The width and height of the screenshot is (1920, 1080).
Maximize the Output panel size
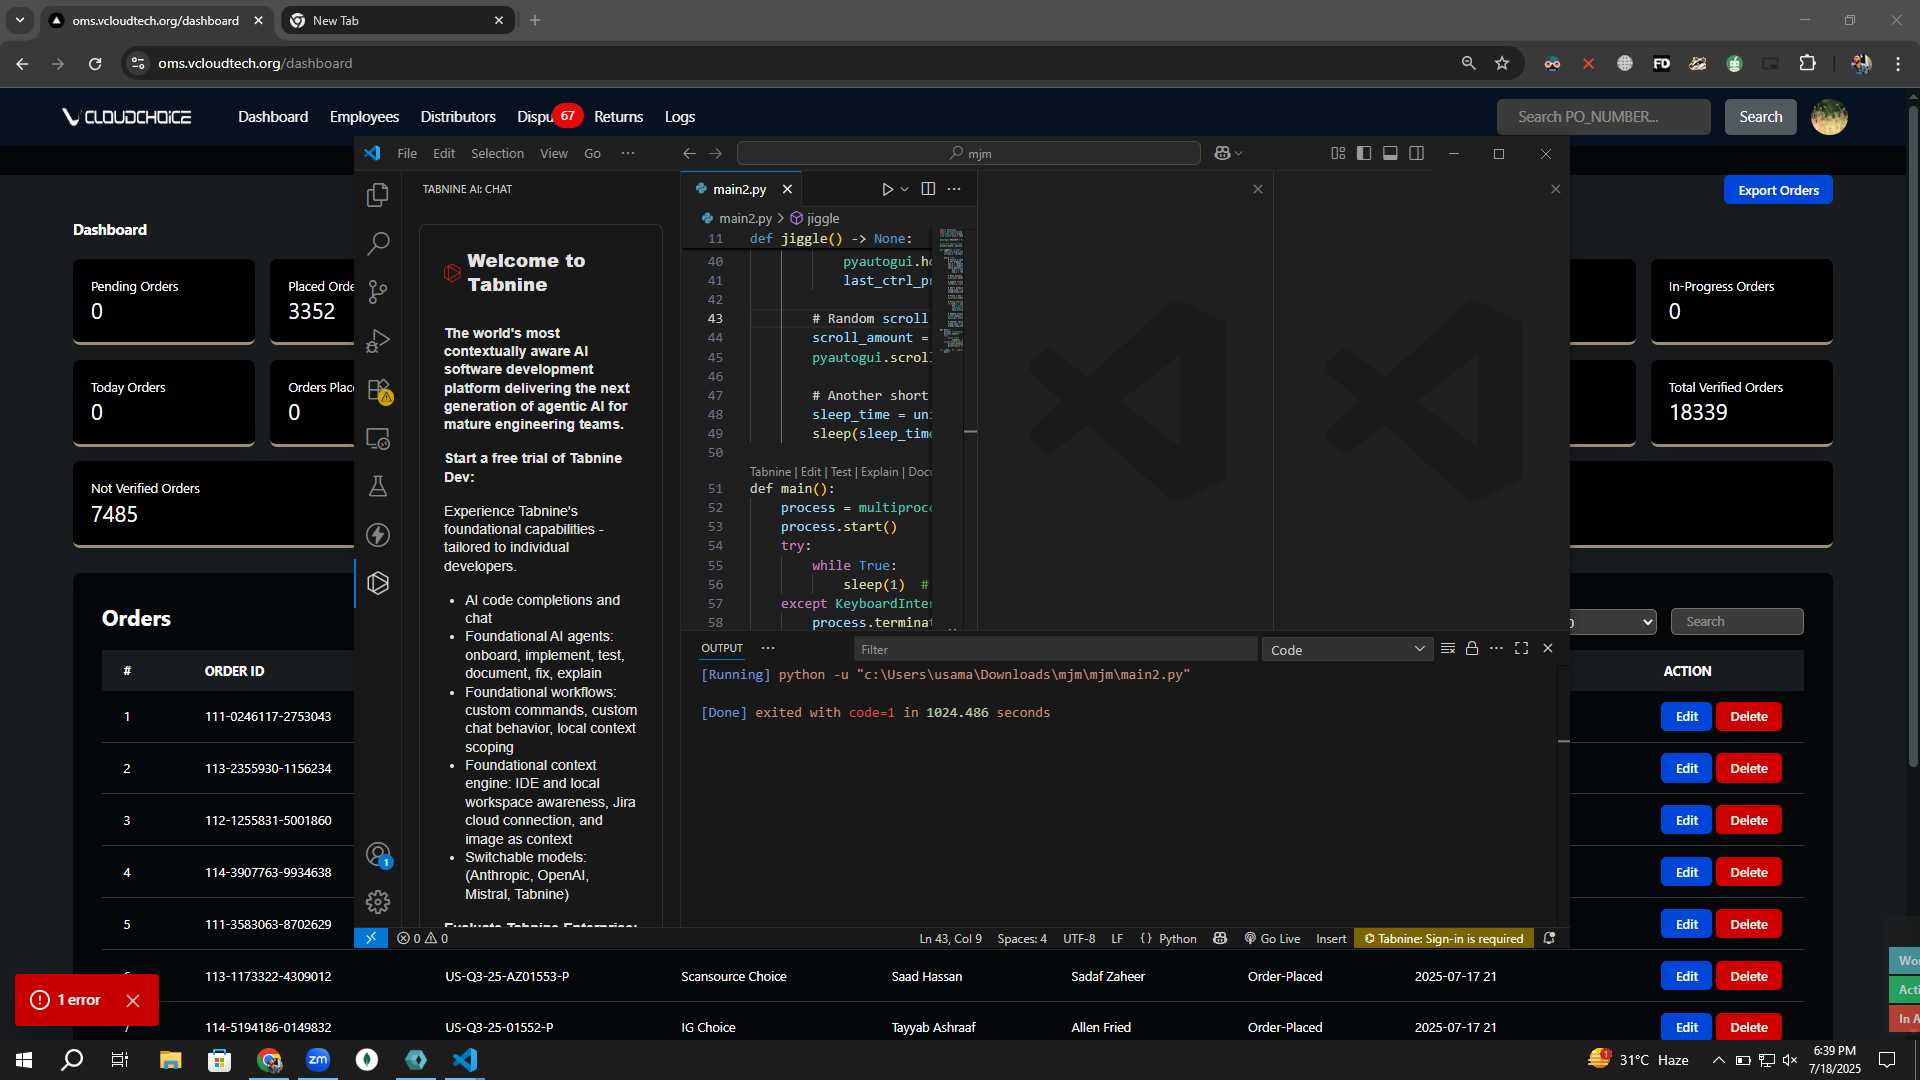[1521, 648]
